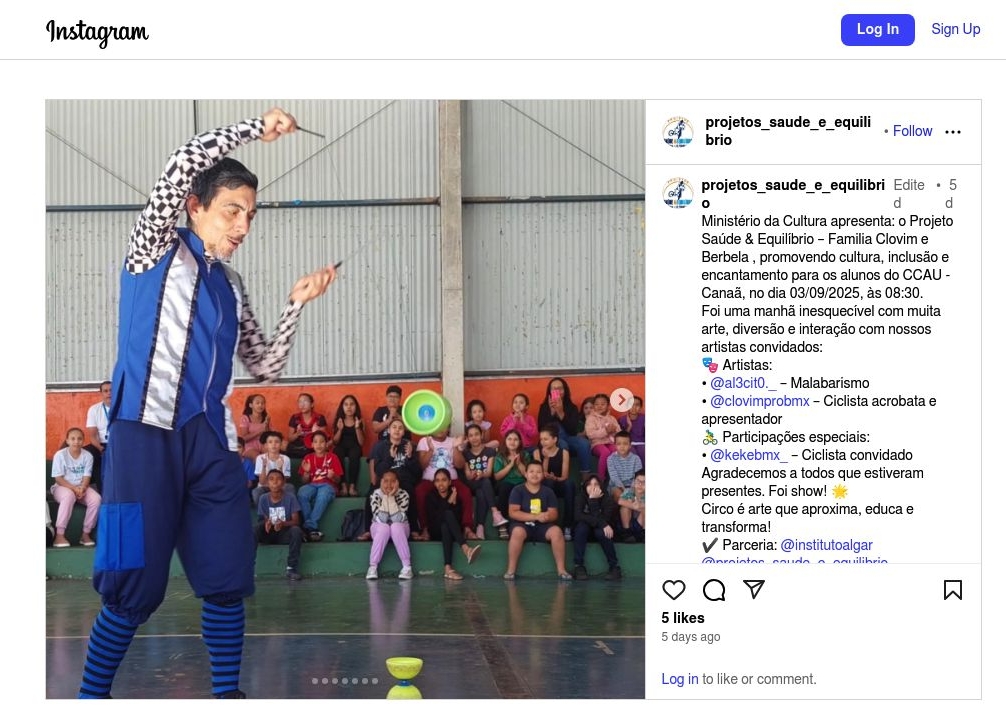Open @kekebmx_ profile mention

748,455
